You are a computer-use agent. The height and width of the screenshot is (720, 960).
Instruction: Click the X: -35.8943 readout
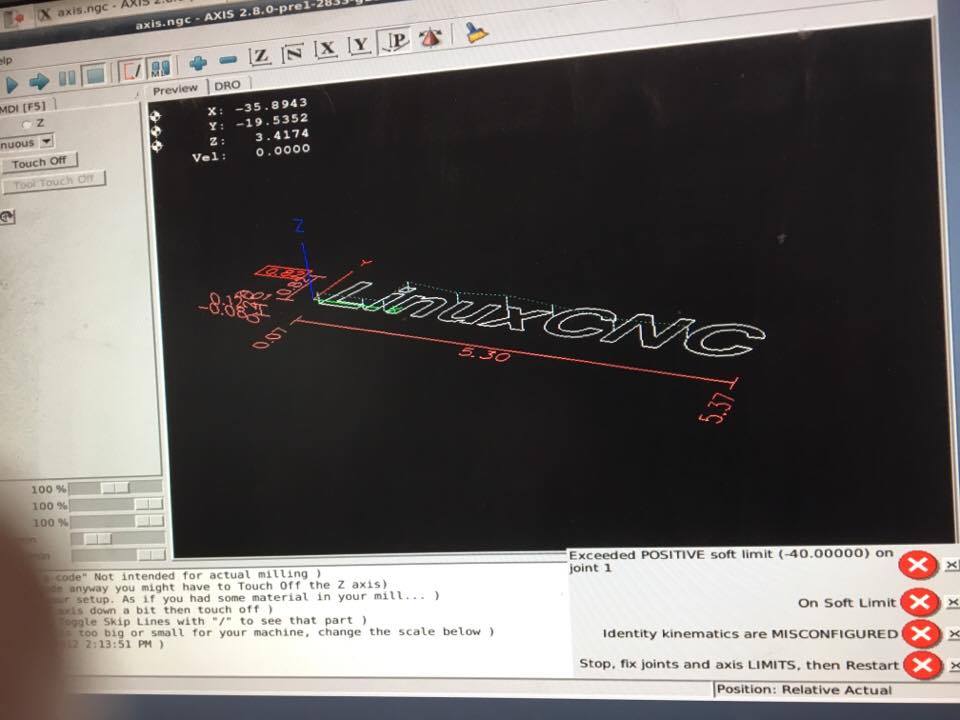[257, 107]
